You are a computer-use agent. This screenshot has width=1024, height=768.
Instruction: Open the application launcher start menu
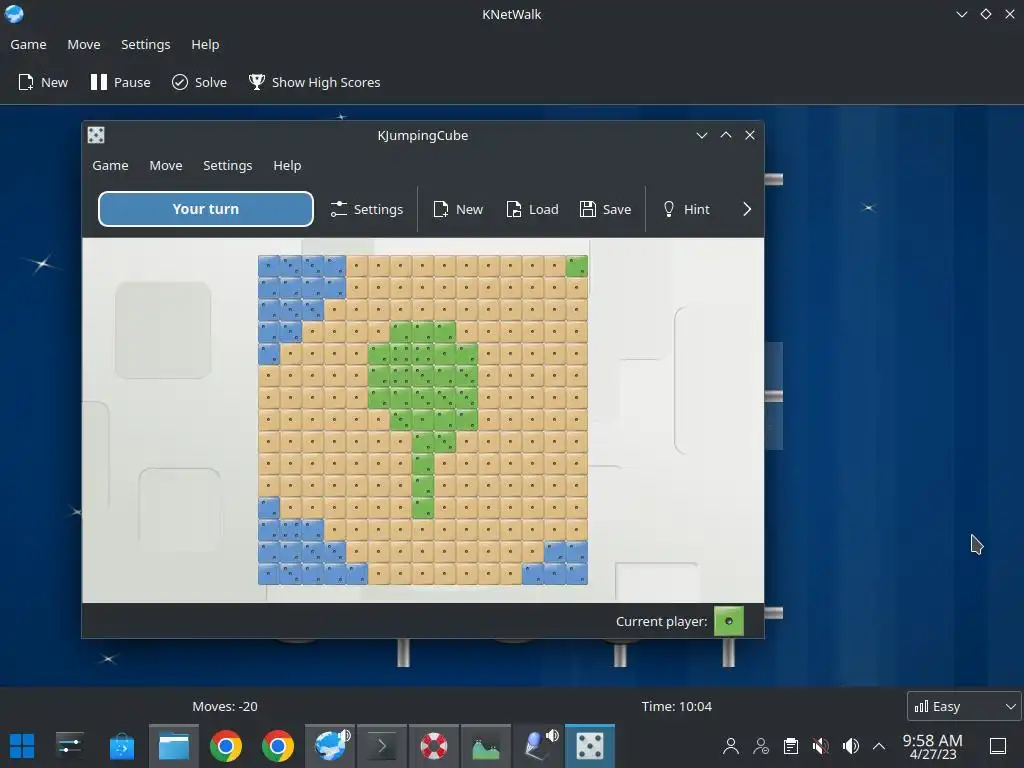click(x=22, y=746)
